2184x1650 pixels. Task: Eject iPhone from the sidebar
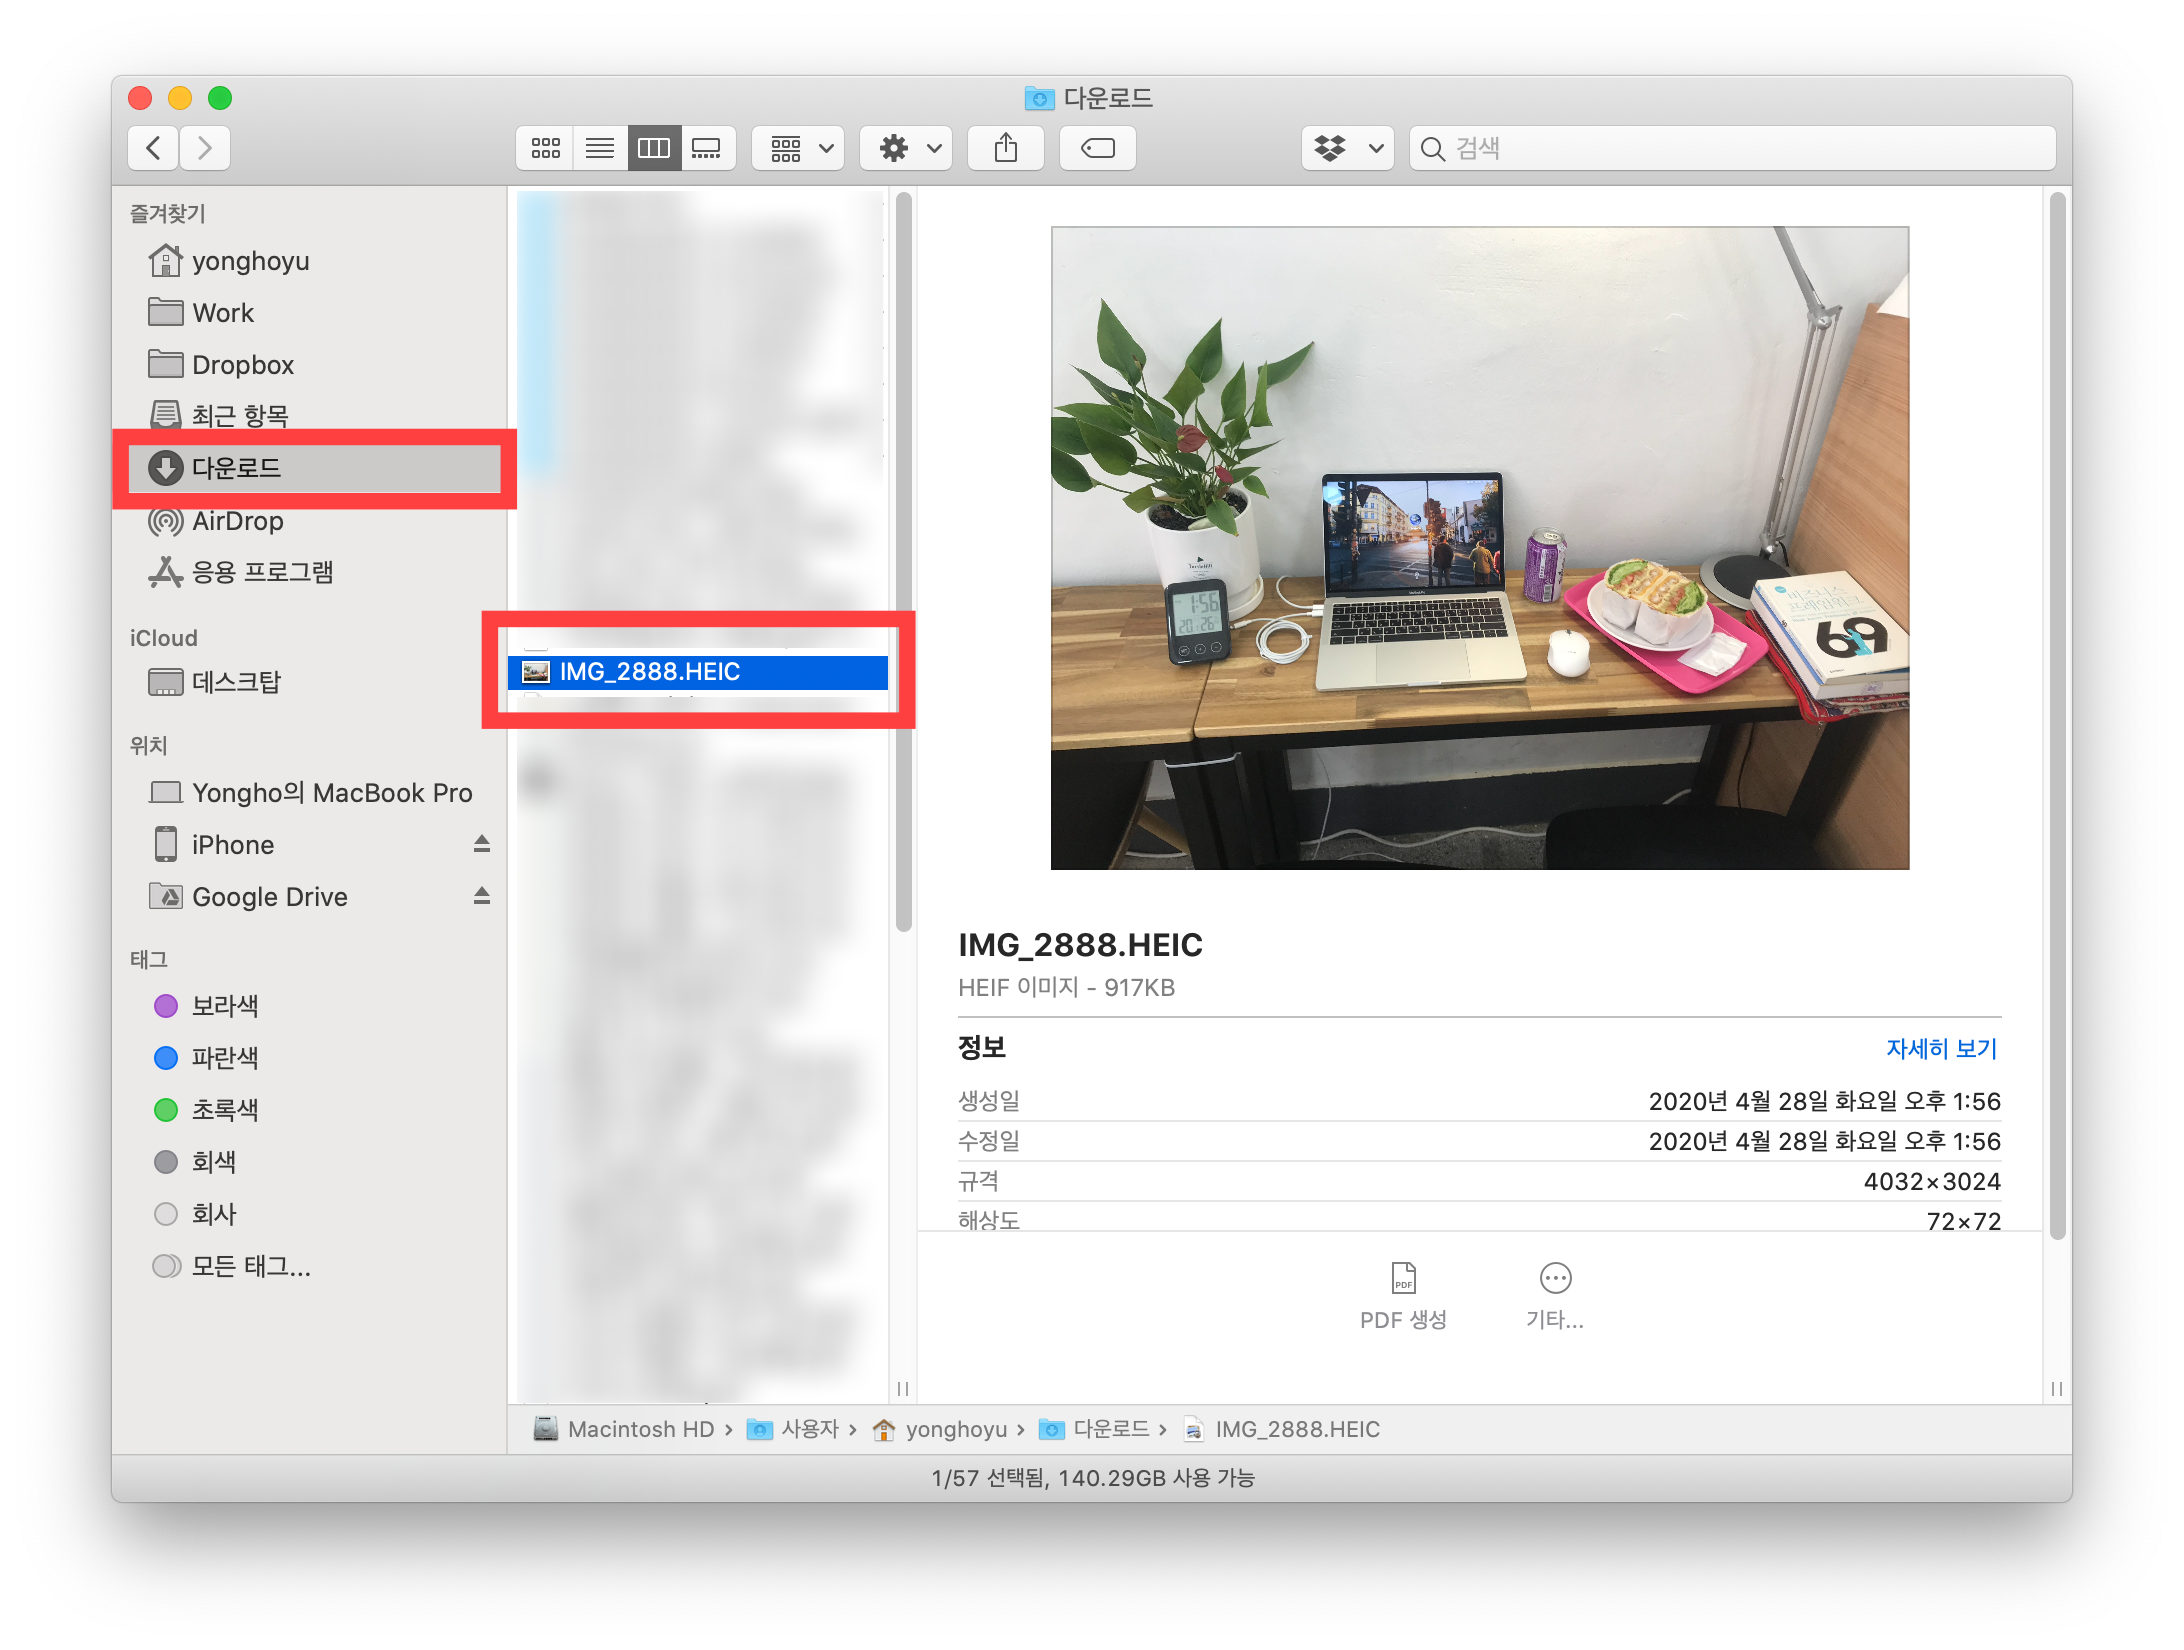pyautogui.click(x=481, y=844)
